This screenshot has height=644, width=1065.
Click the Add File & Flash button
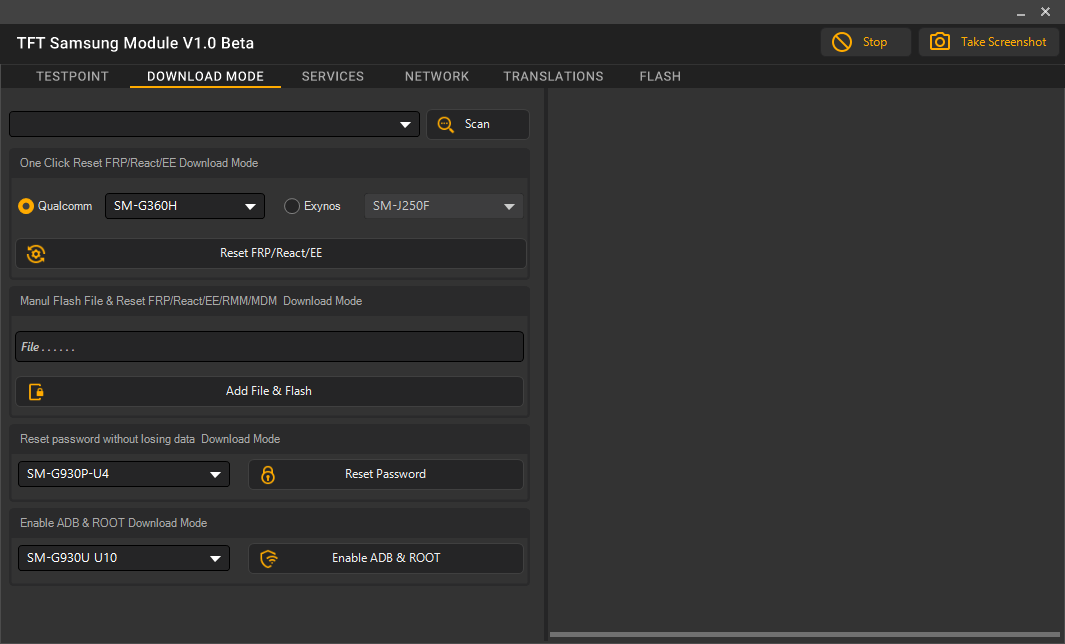tap(268, 391)
